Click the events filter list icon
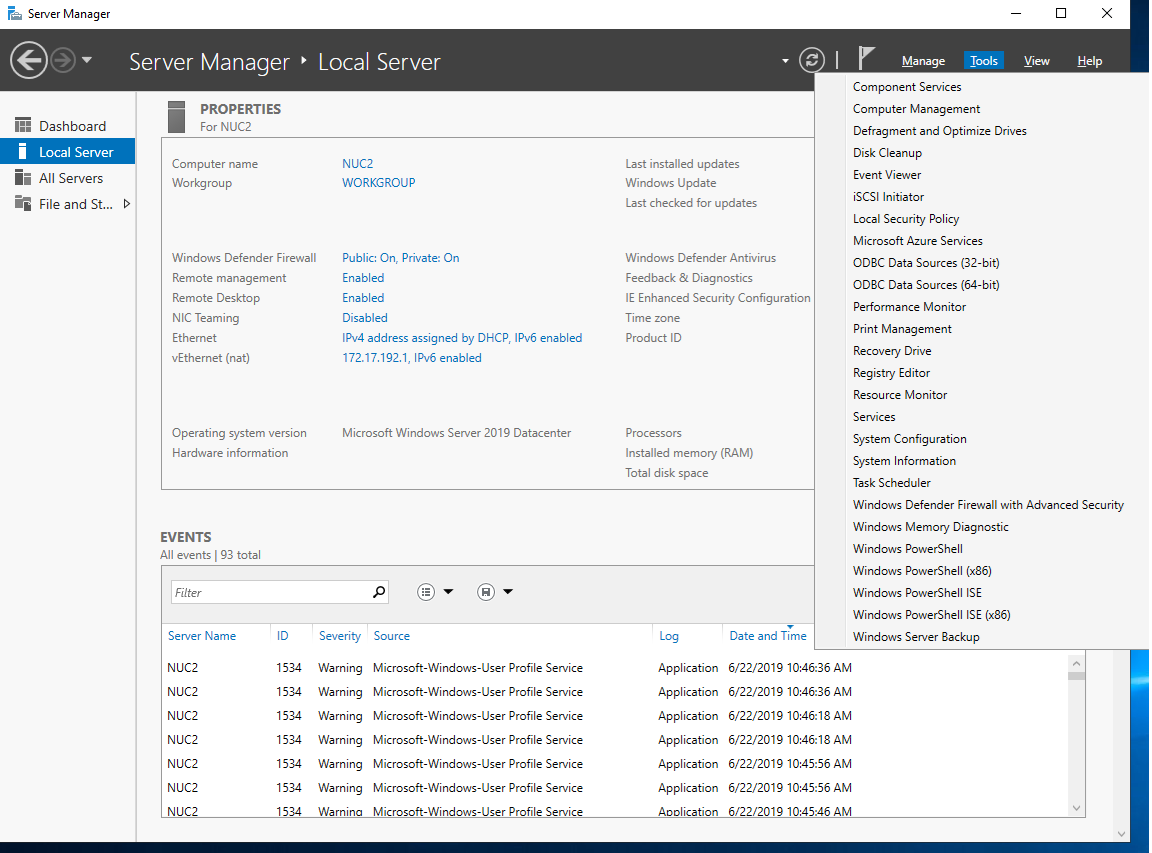Image resolution: width=1152 pixels, height=853 pixels. click(424, 591)
